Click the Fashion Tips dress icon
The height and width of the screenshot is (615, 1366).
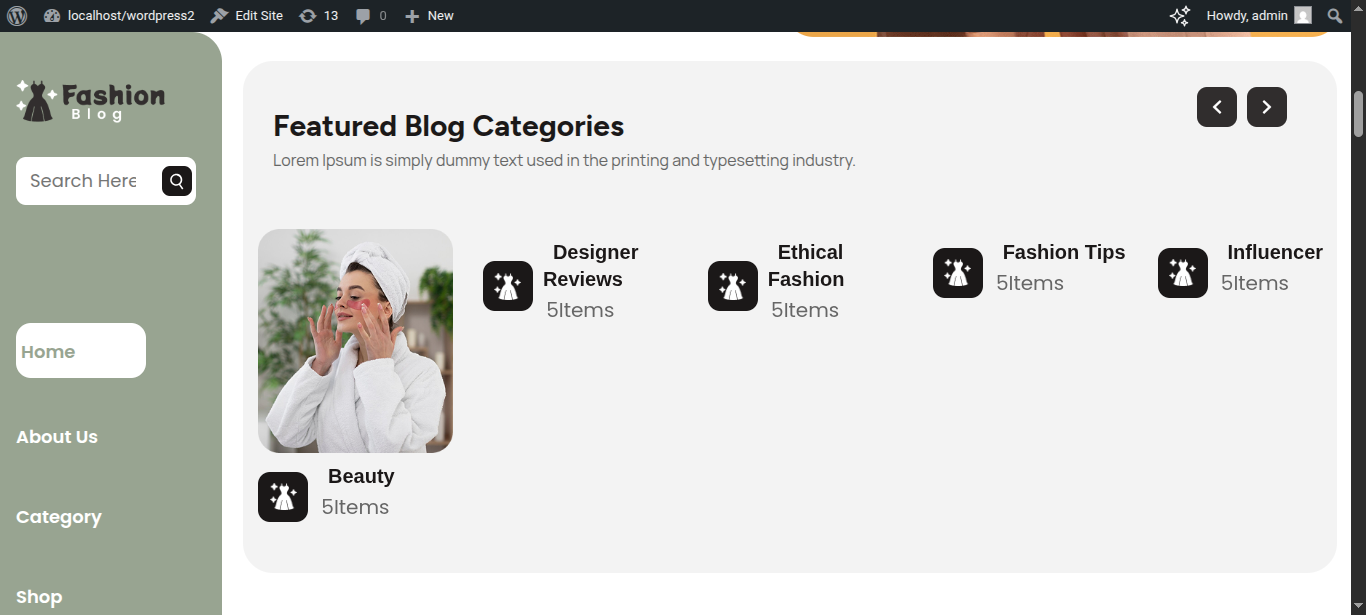click(958, 273)
